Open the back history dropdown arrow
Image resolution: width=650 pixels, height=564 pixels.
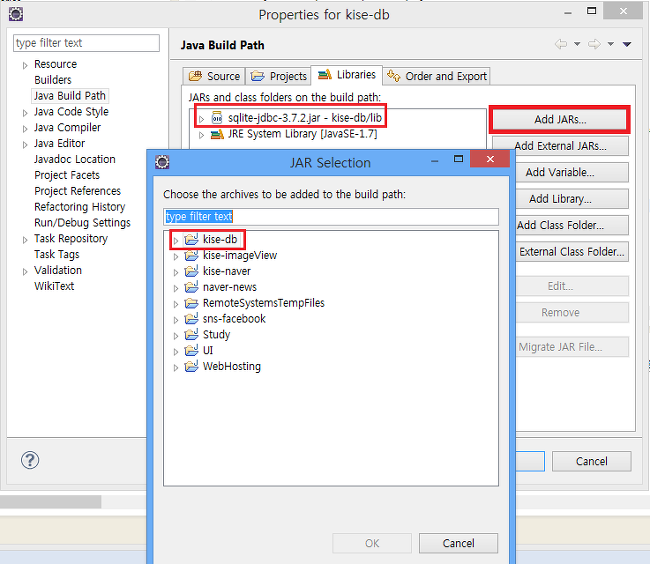pyautogui.click(x=577, y=44)
